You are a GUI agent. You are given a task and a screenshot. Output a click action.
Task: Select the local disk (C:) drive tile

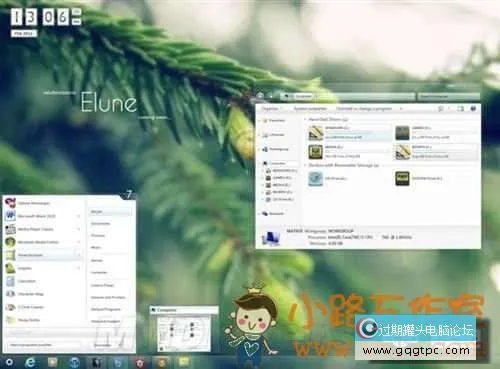click(x=348, y=132)
